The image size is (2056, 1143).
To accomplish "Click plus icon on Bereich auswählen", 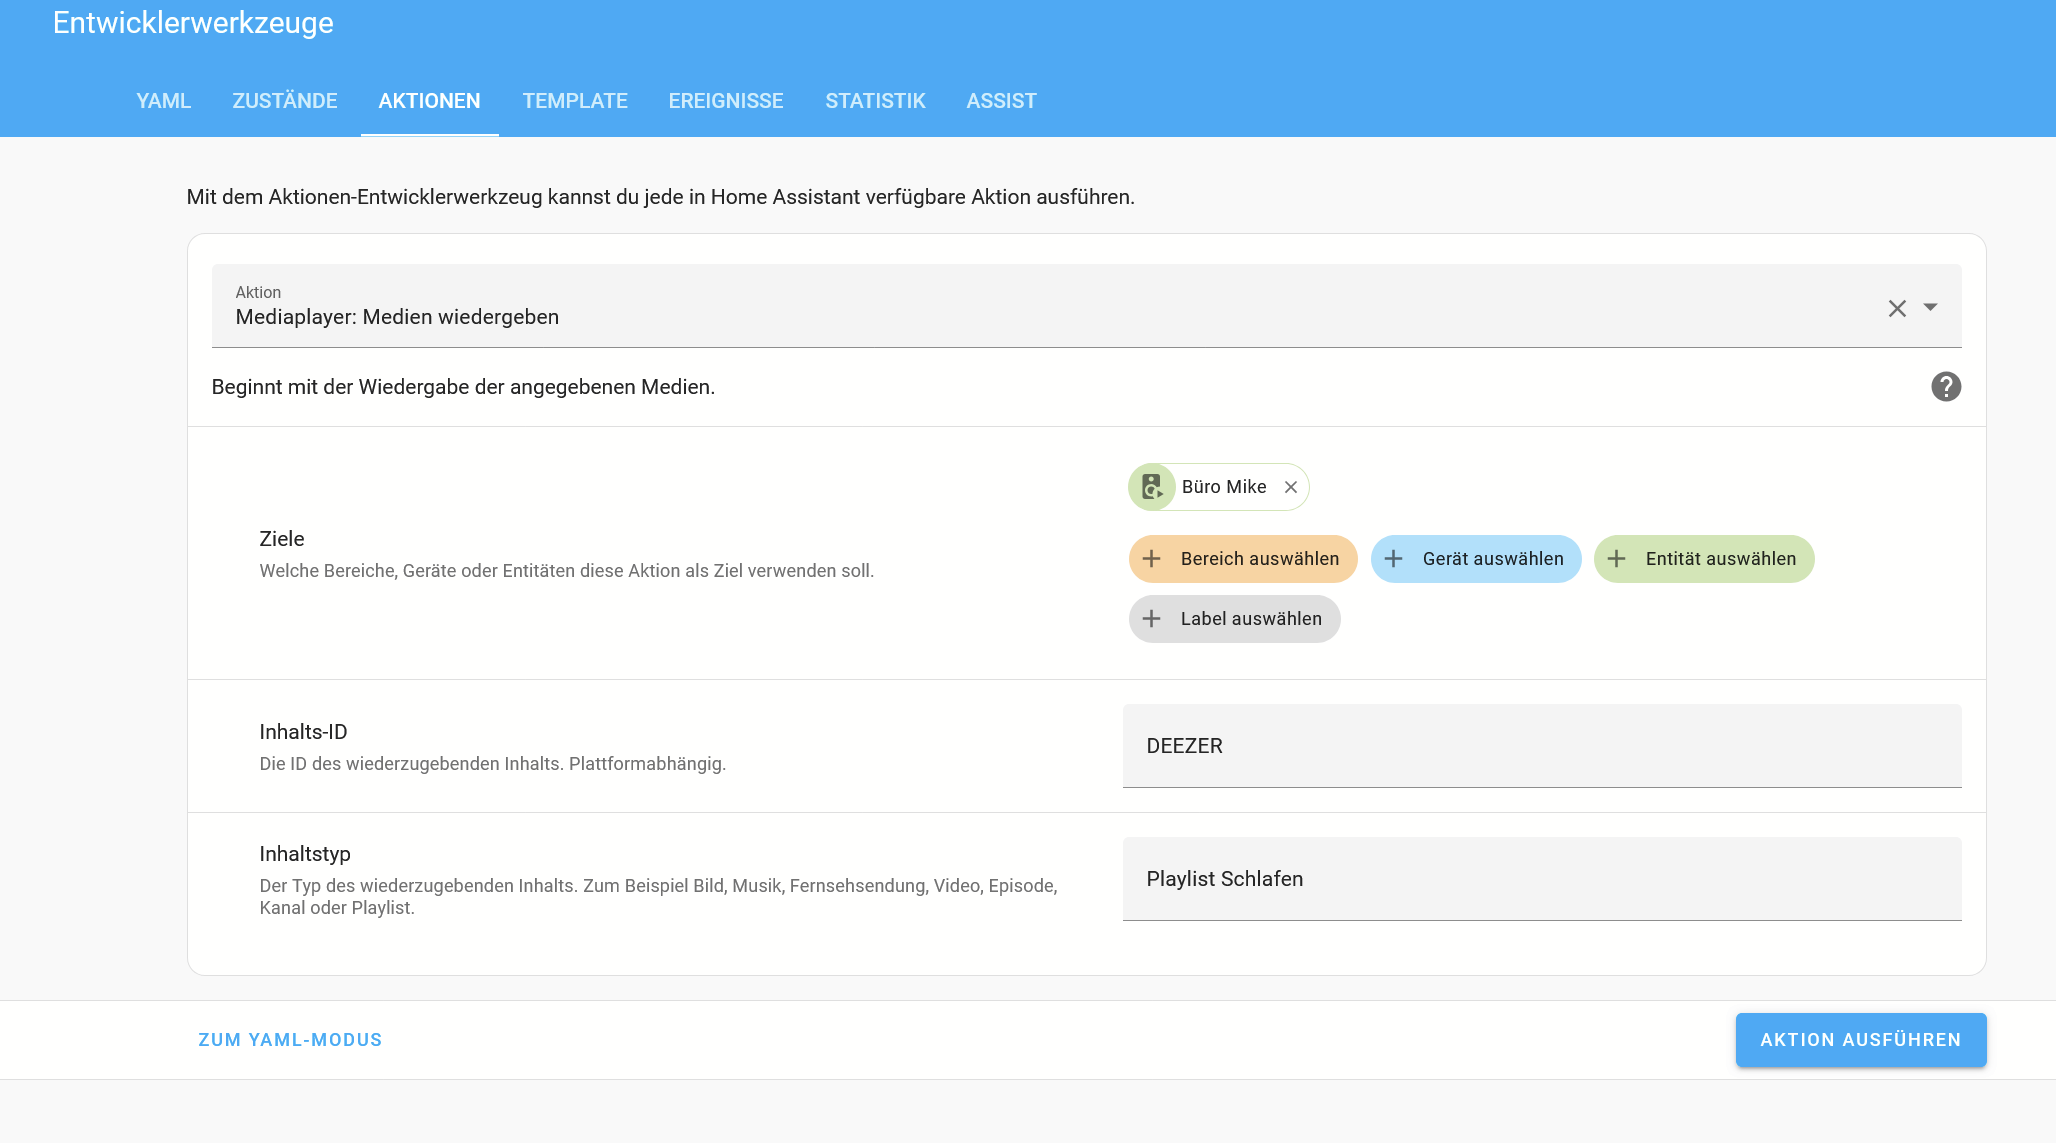I will point(1152,559).
